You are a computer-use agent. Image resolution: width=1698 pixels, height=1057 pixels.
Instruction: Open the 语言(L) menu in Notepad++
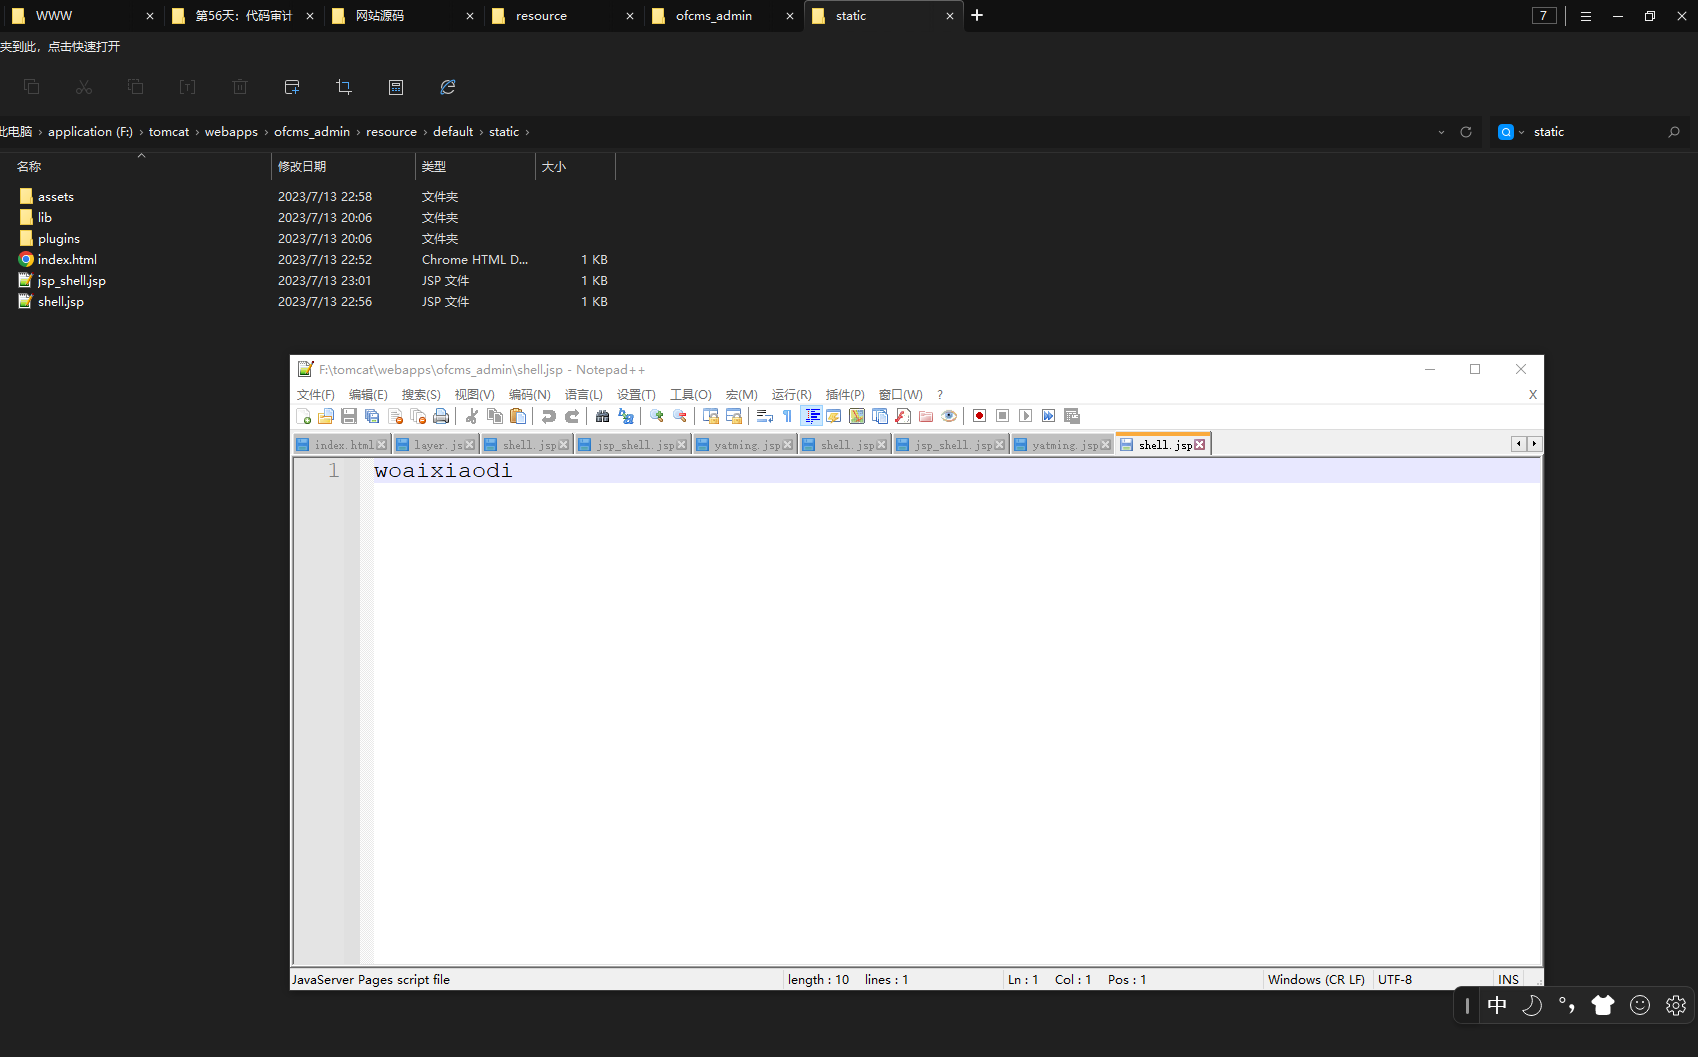(x=584, y=394)
